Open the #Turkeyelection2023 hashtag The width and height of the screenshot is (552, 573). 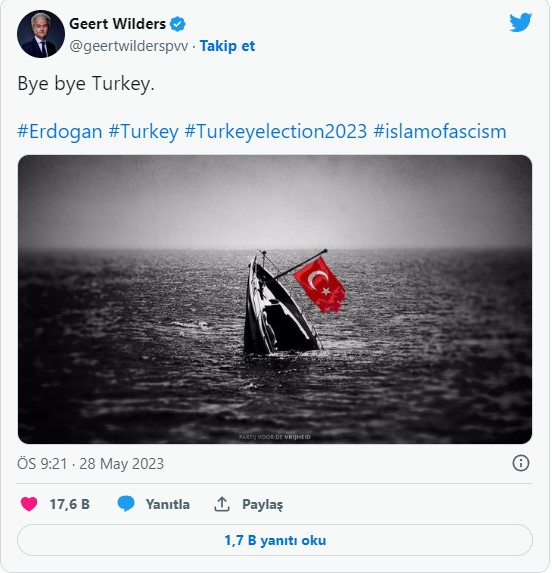pyautogui.click(x=276, y=131)
